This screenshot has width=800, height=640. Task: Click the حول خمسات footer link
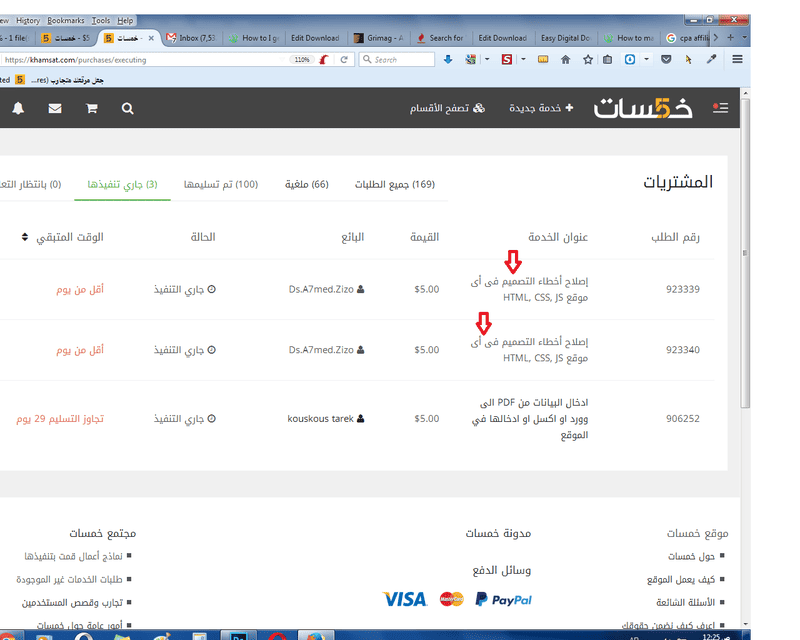(x=691, y=556)
